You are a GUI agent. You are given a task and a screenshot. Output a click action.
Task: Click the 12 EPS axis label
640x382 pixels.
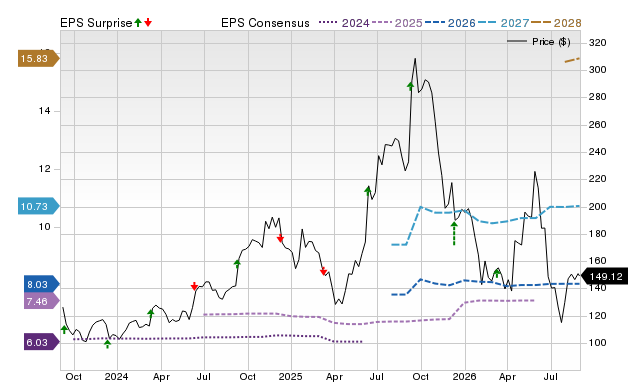pos(44,169)
